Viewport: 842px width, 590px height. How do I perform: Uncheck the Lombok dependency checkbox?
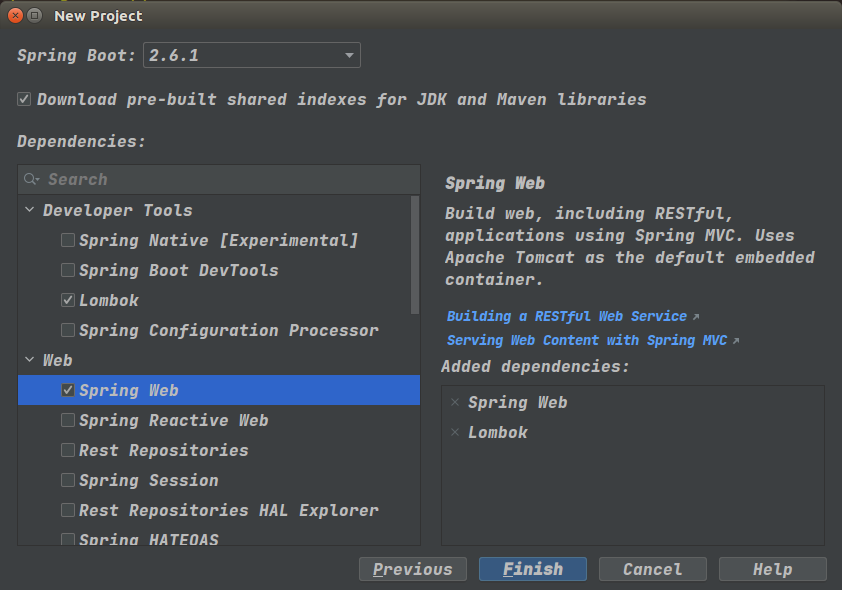[68, 300]
